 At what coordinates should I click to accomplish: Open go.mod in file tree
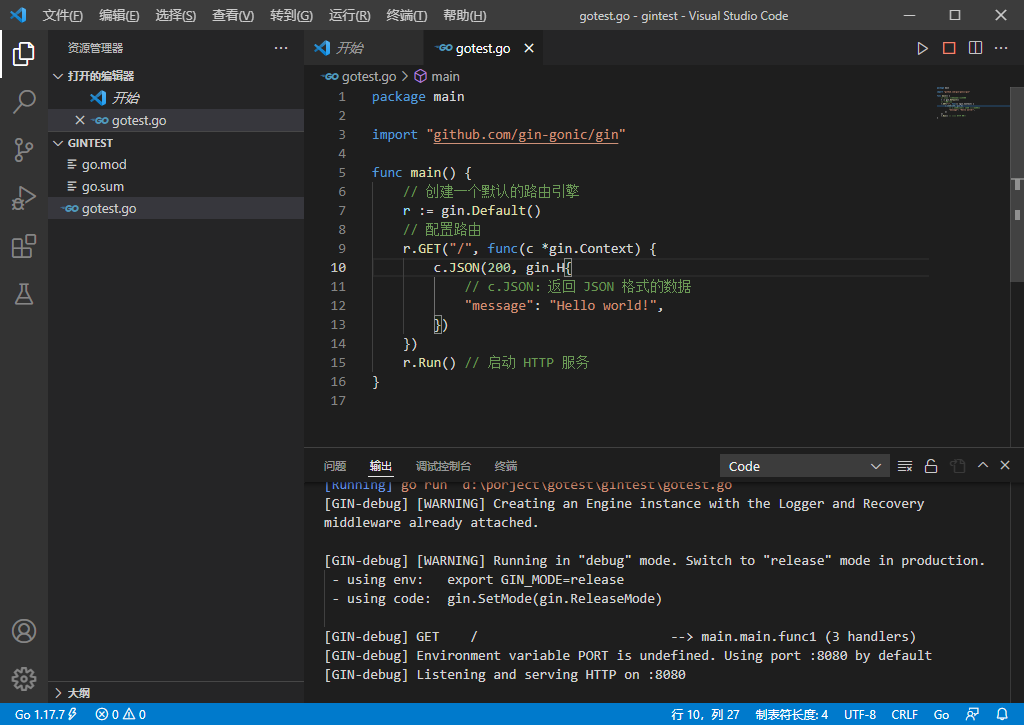point(176,165)
